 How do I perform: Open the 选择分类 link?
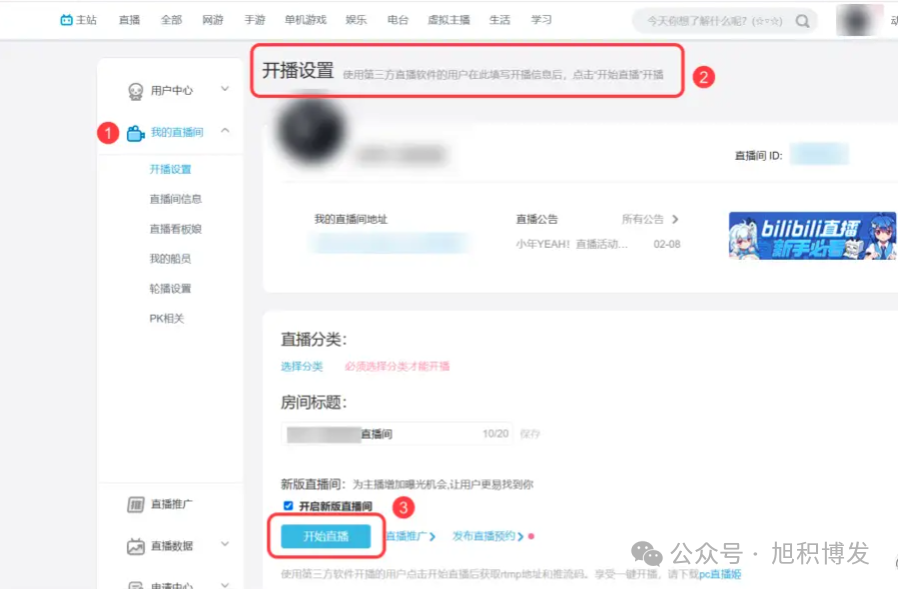(302, 367)
